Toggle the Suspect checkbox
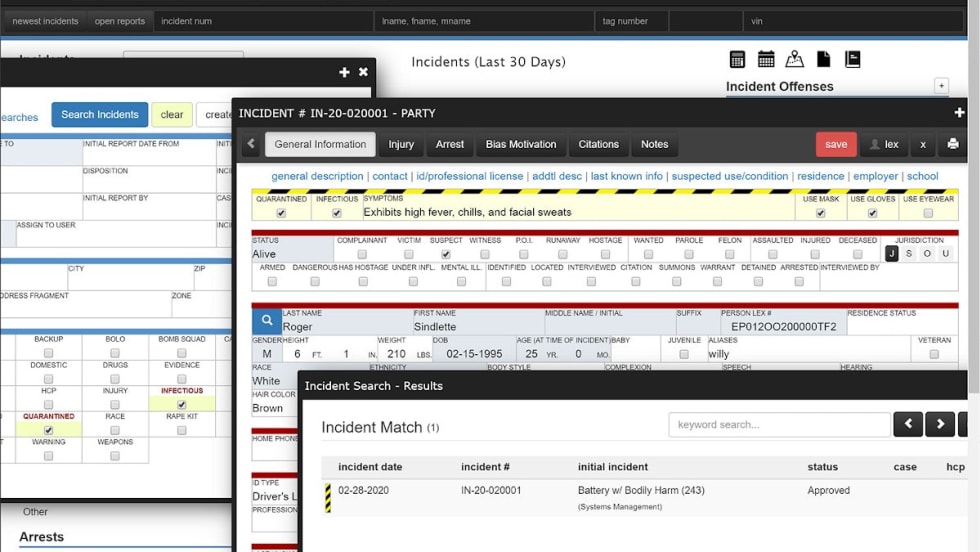The width and height of the screenshot is (980, 552). (x=446, y=254)
